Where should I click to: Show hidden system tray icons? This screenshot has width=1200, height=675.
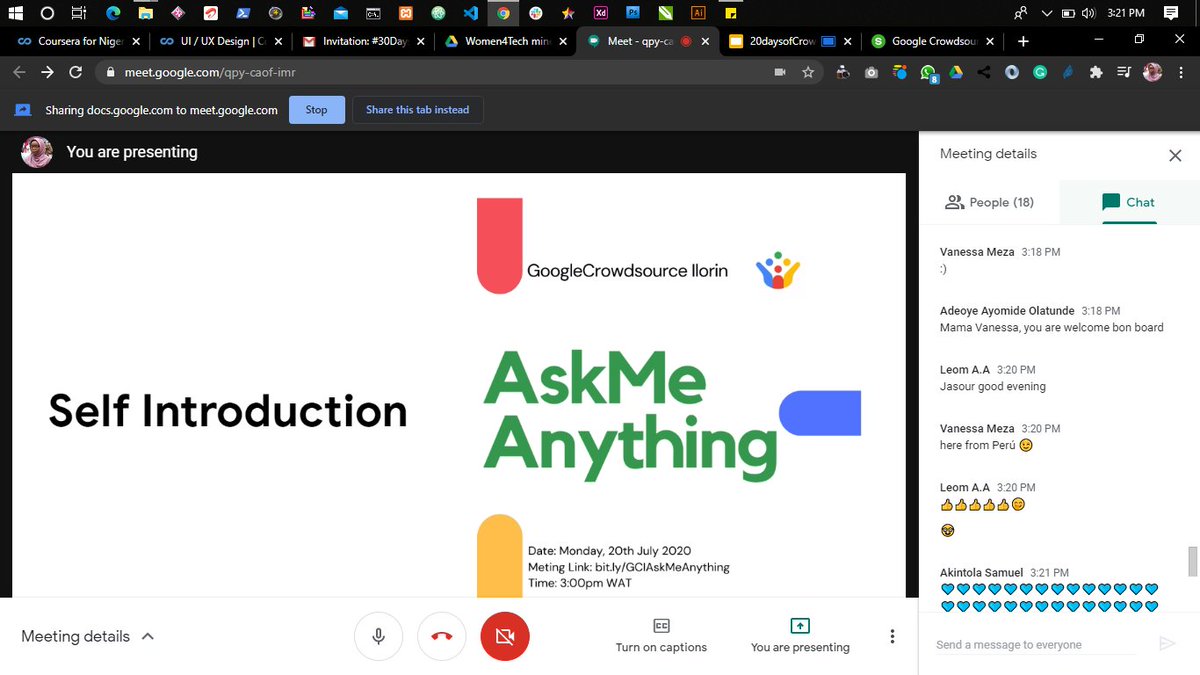coord(1047,13)
